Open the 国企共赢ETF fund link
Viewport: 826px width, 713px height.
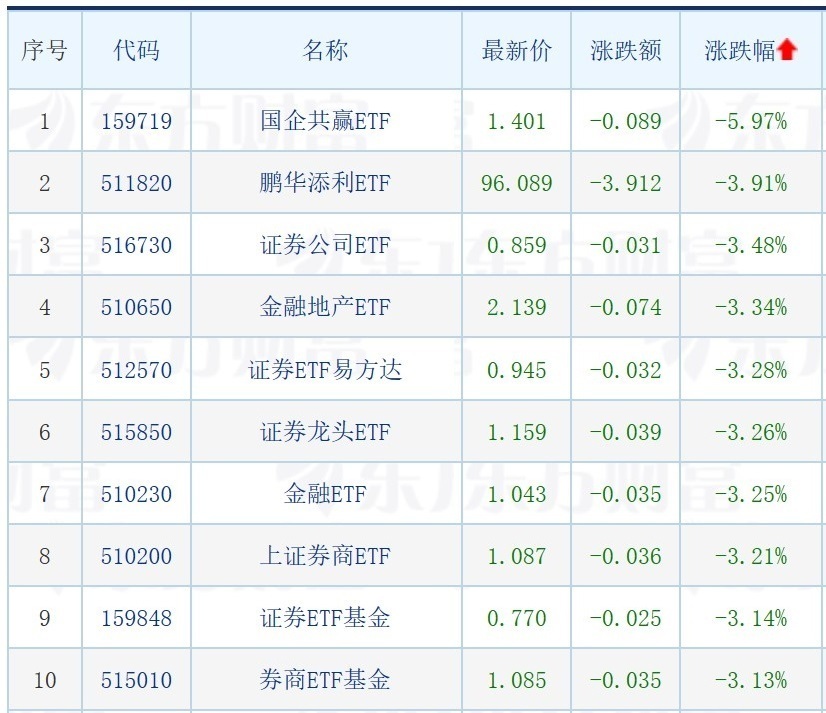click(x=325, y=122)
